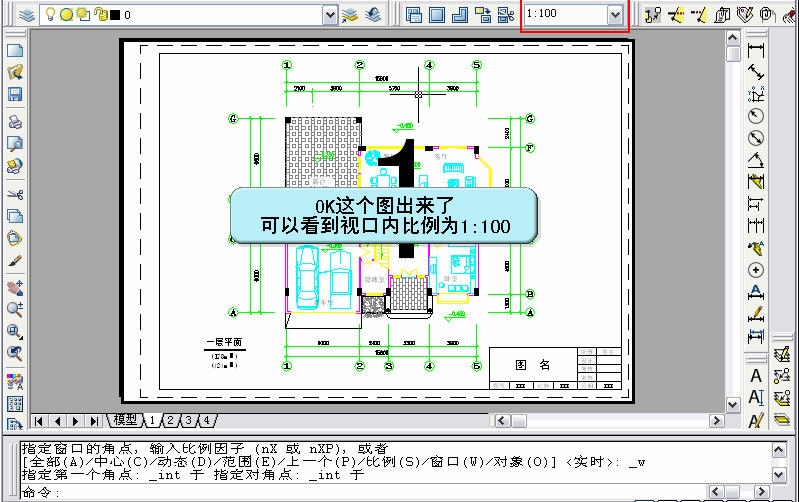The width and height of the screenshot is (799, 502).
Task: Toggle layer 0 on/off lightbulb
Action: (50, 14)
